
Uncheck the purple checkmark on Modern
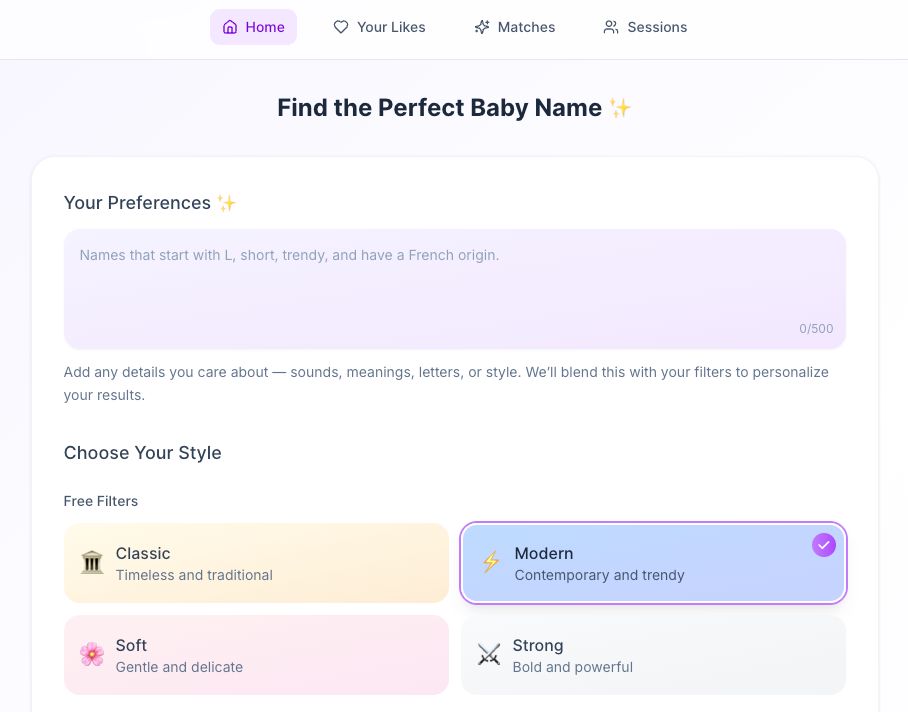824,545
